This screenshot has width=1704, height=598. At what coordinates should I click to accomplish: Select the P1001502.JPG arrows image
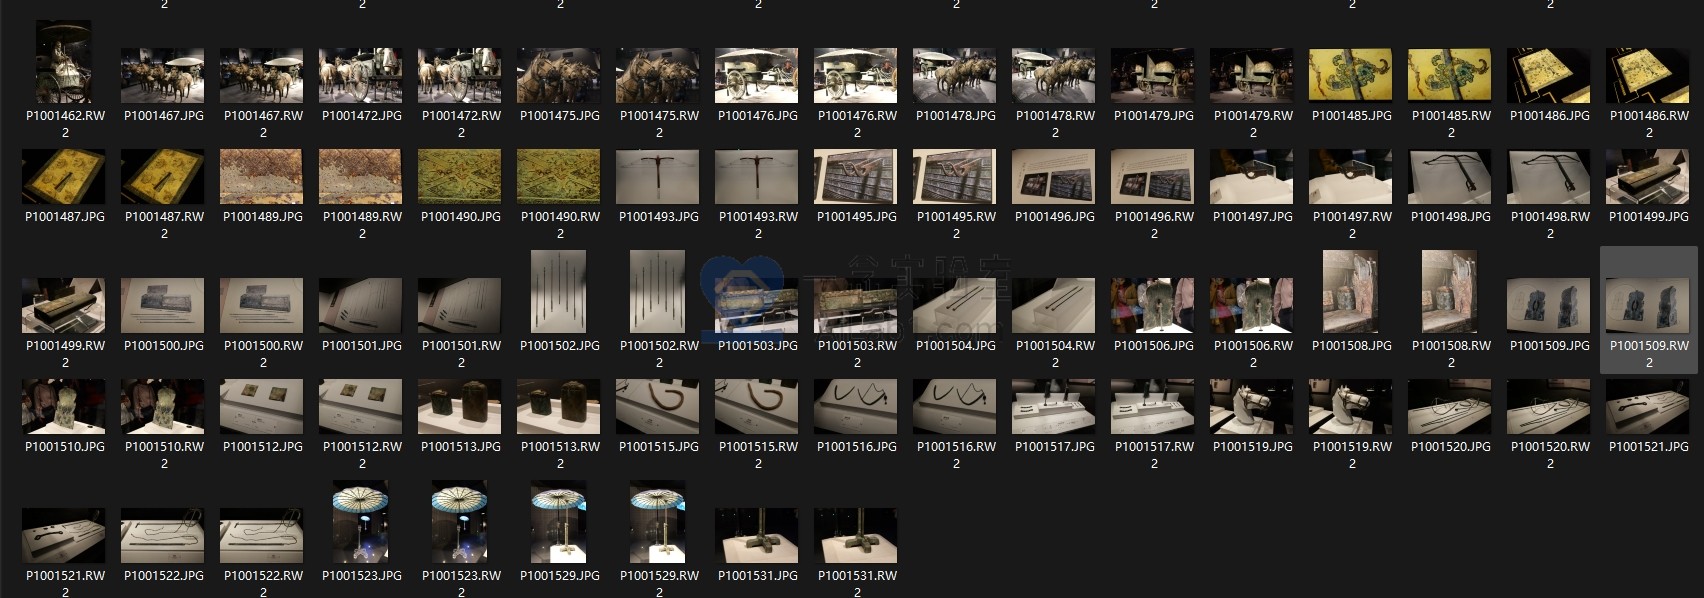click(x=559, y=292)
